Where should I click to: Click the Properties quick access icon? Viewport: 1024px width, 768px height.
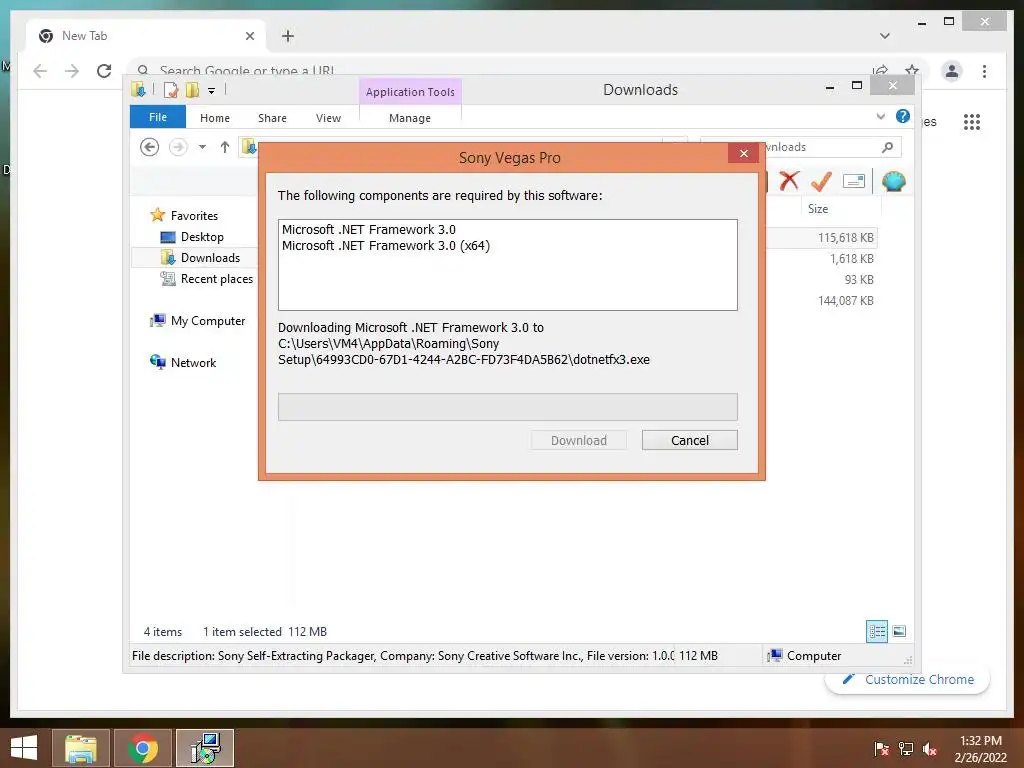click(x=170, y=89)
